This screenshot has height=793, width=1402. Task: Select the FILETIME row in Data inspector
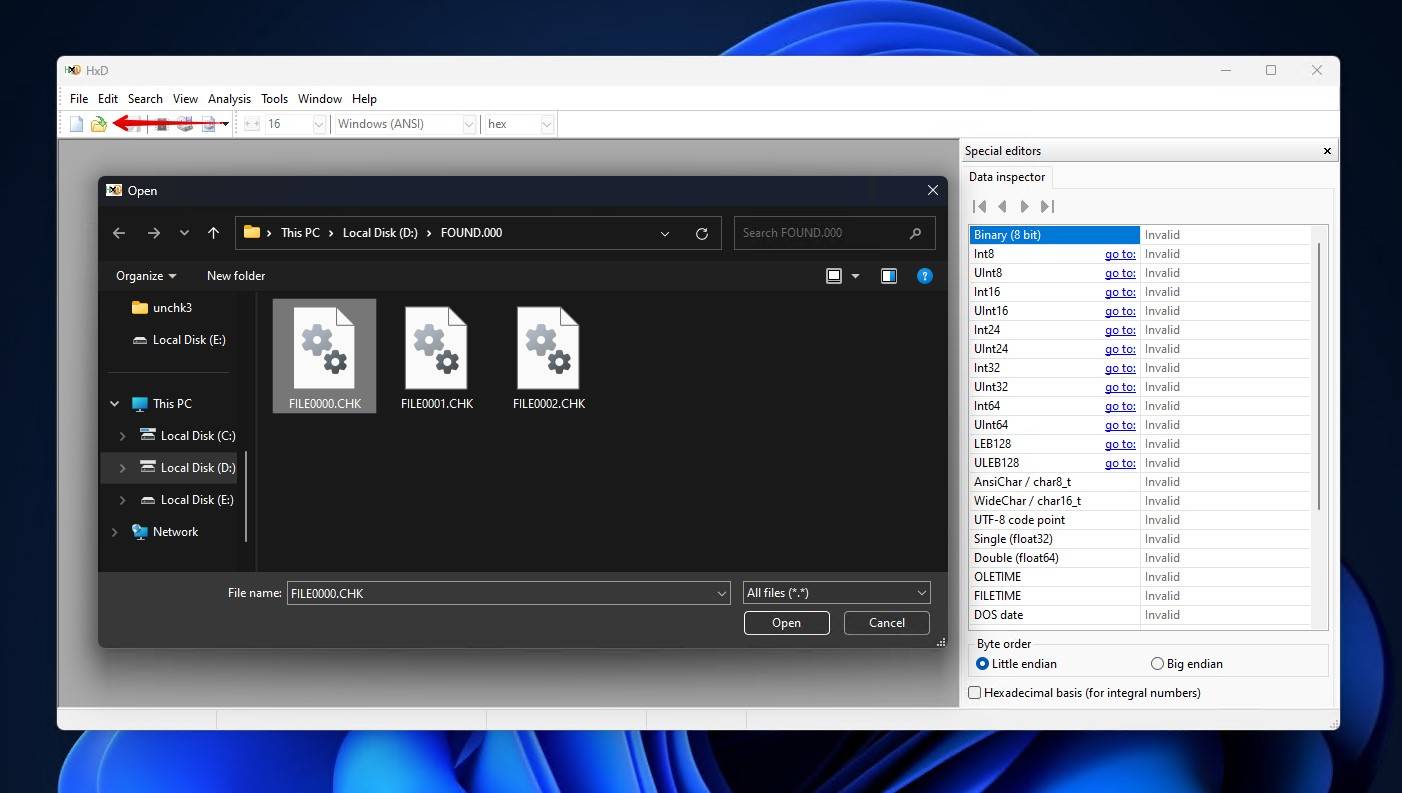[x=1140, y=596]
